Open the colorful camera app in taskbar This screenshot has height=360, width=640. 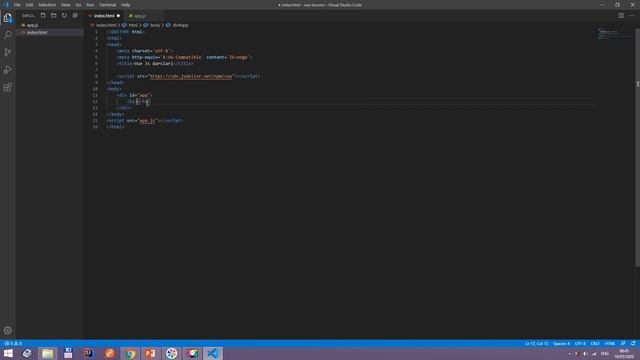click(x=192, y=353)
